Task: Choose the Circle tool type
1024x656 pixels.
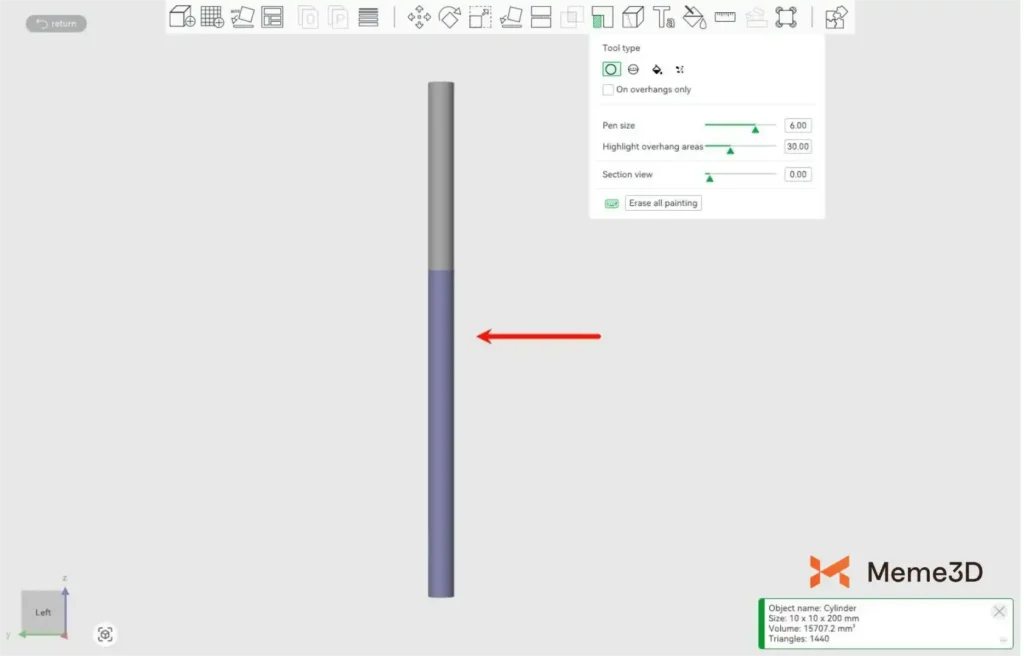Action: (611, 69)
